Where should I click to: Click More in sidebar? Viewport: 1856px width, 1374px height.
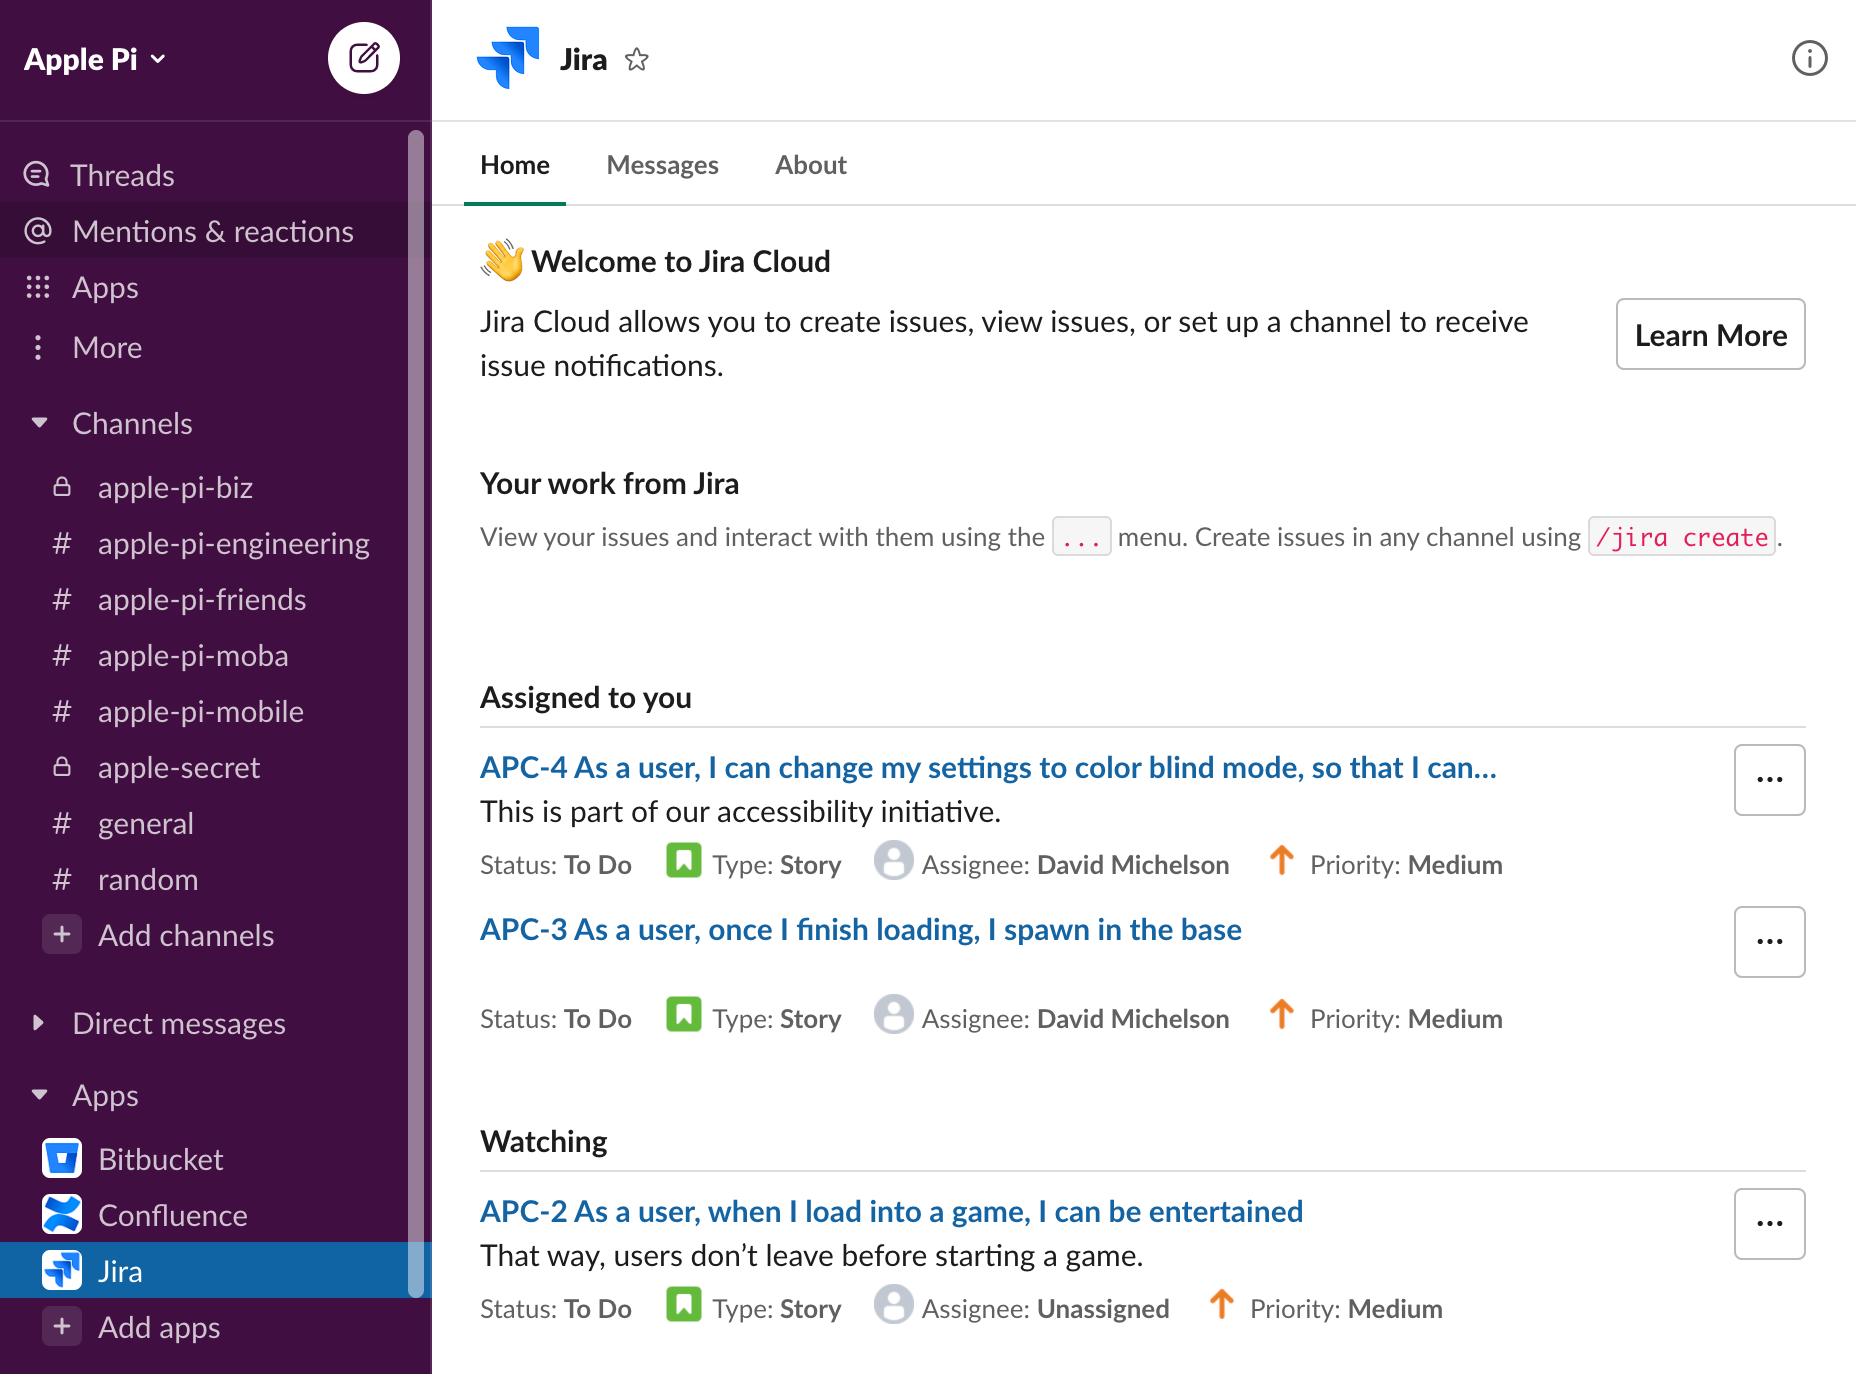pyautogui.click(x=204, y=347)
